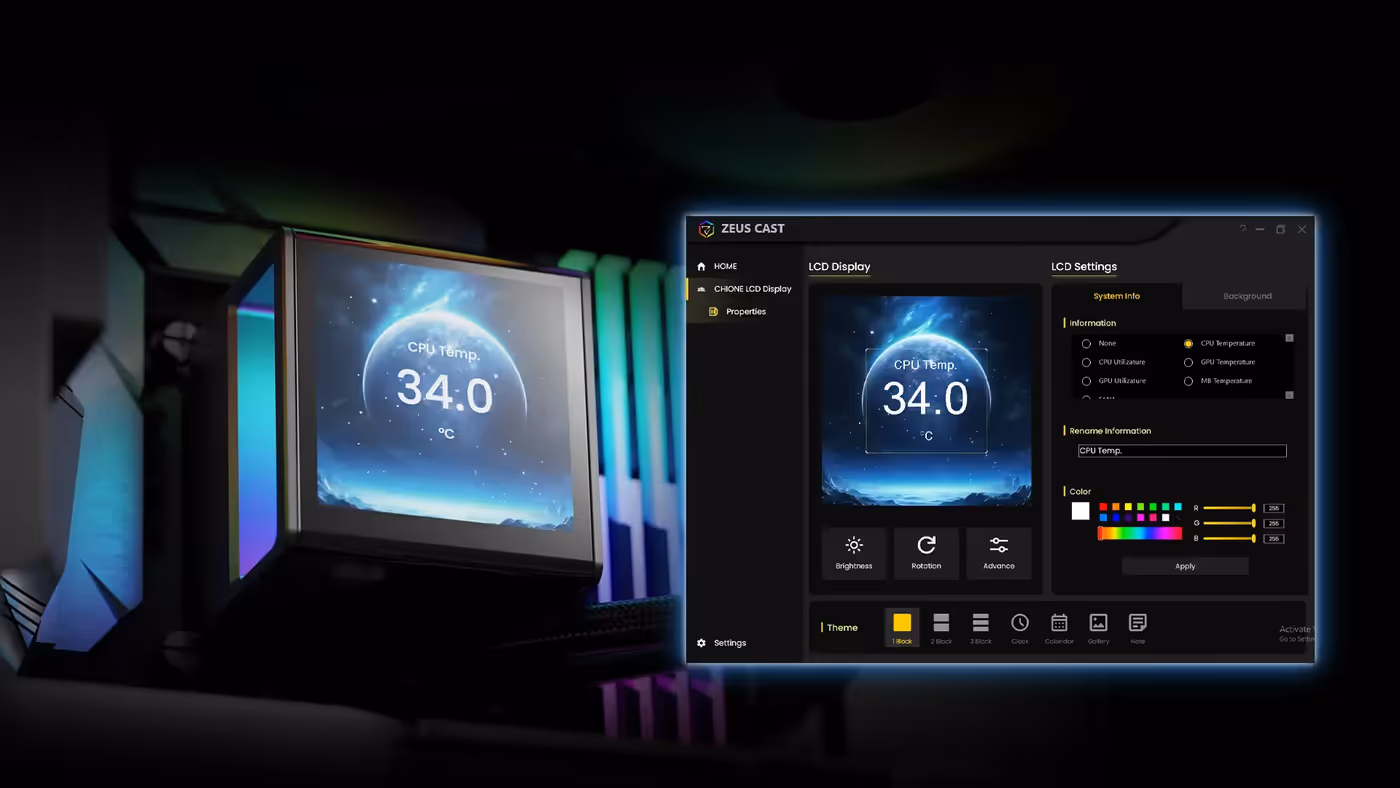
Task: Adjust the B color slider
Action: point(1229,538)
